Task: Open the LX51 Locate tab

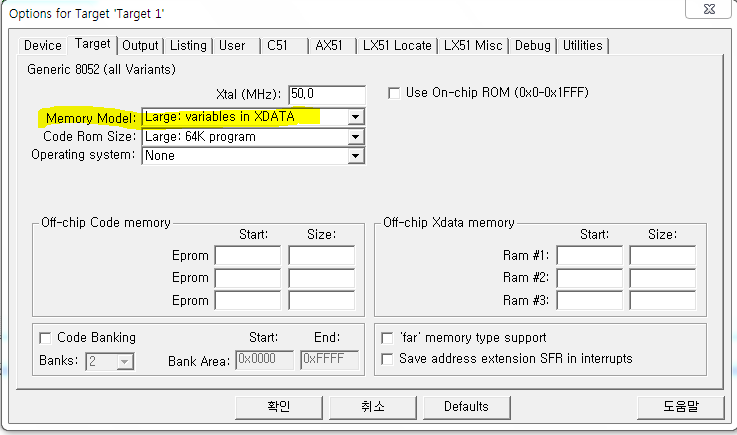Action: click(397, 46)
